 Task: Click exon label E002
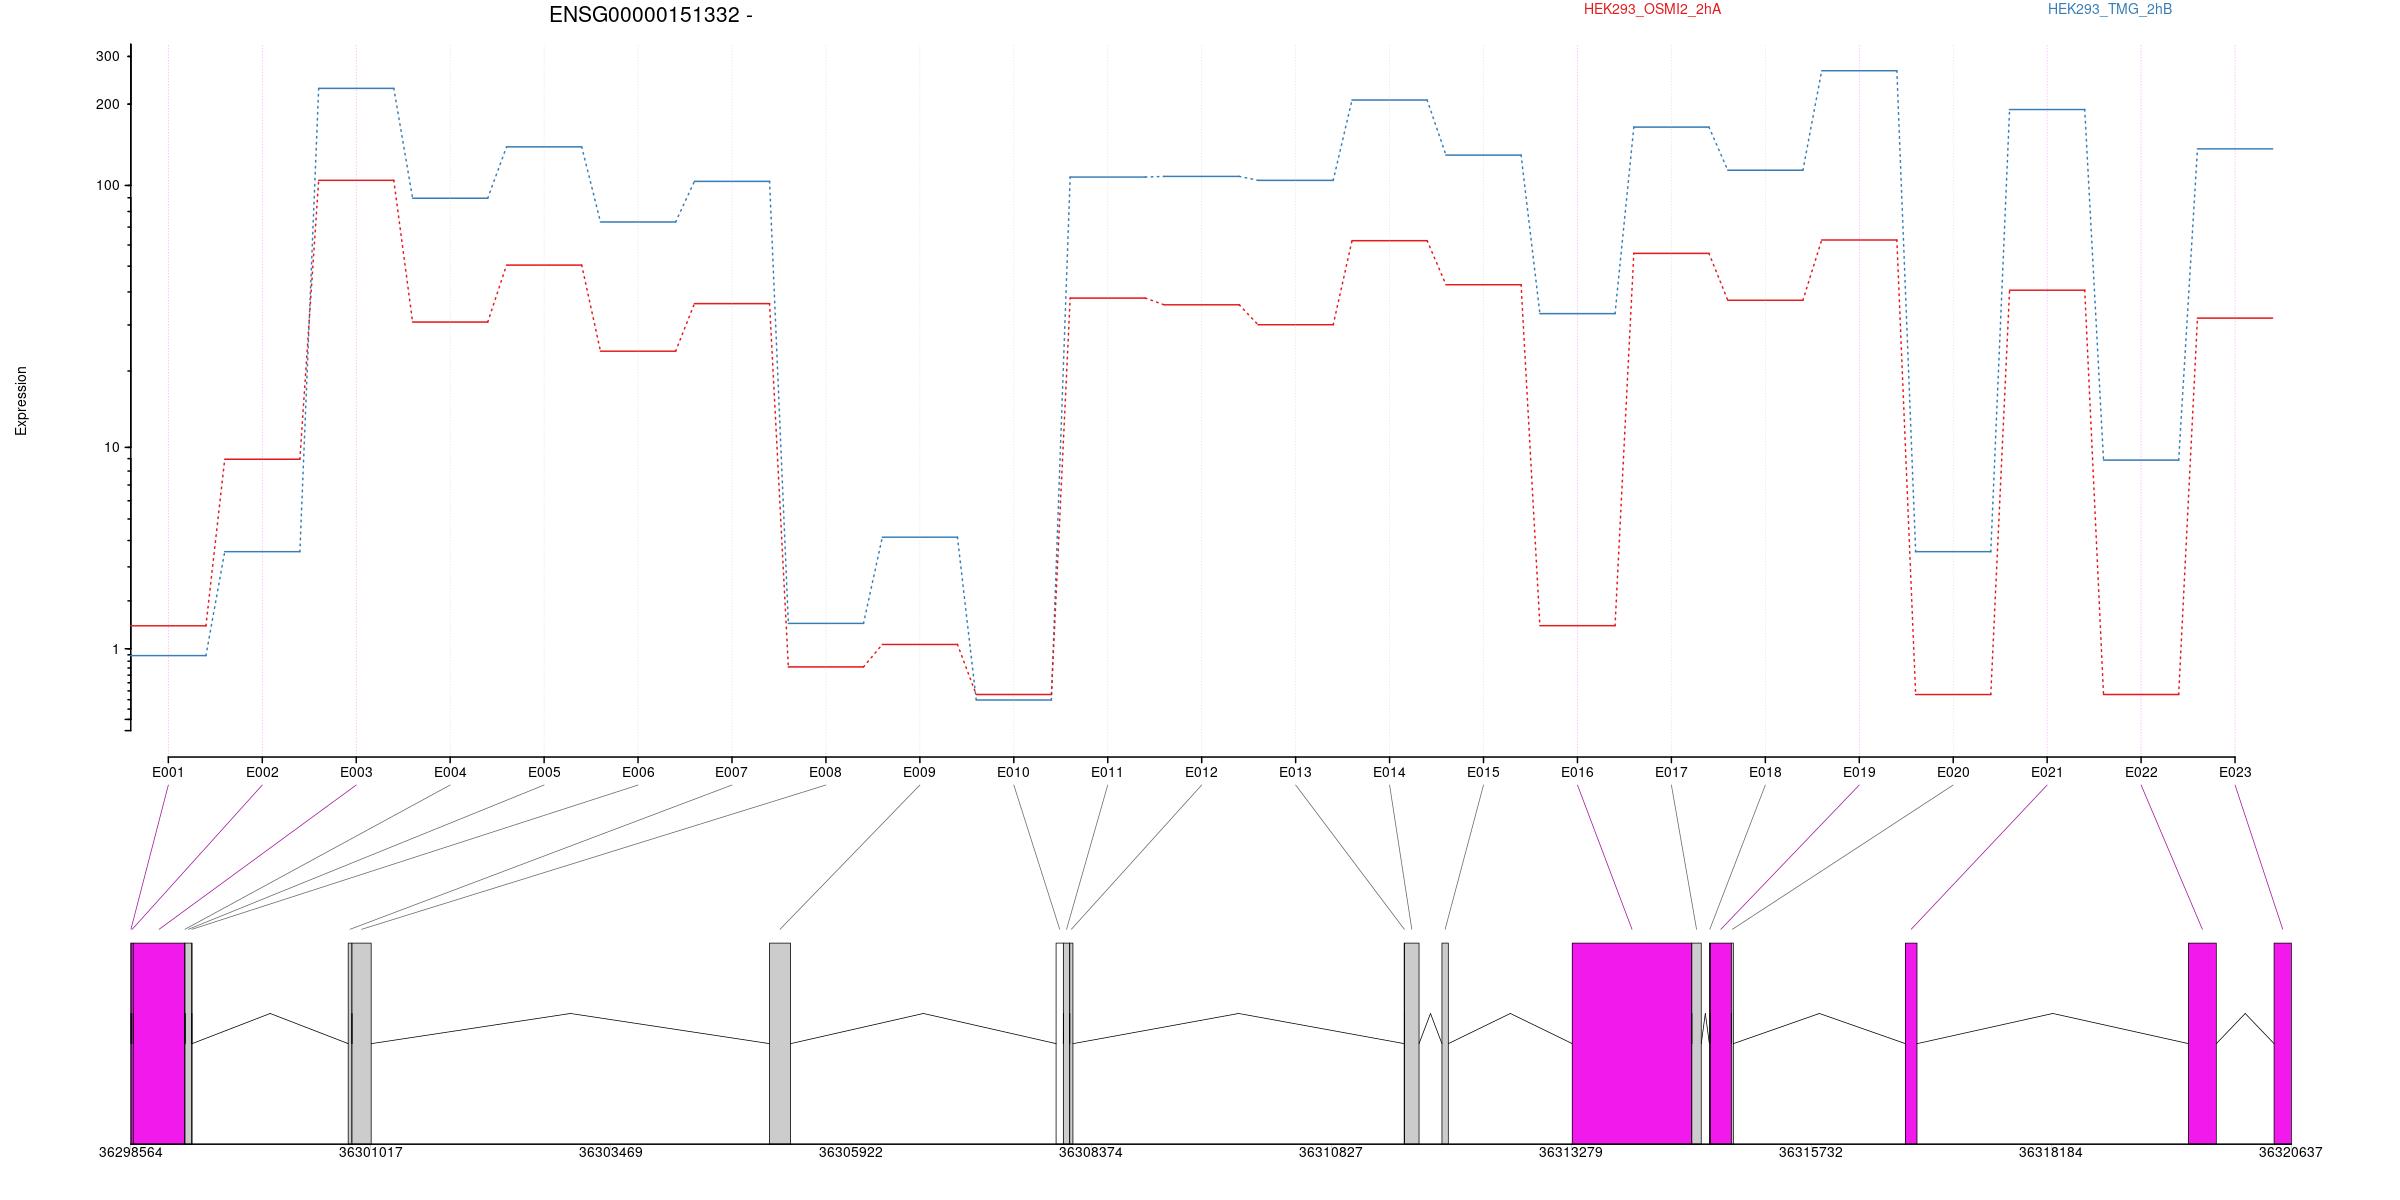coord(262,772)
